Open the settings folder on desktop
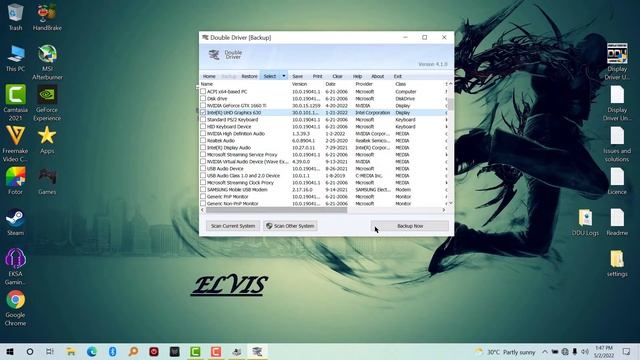This screenshot has width=640, height=360. (617, 263)
